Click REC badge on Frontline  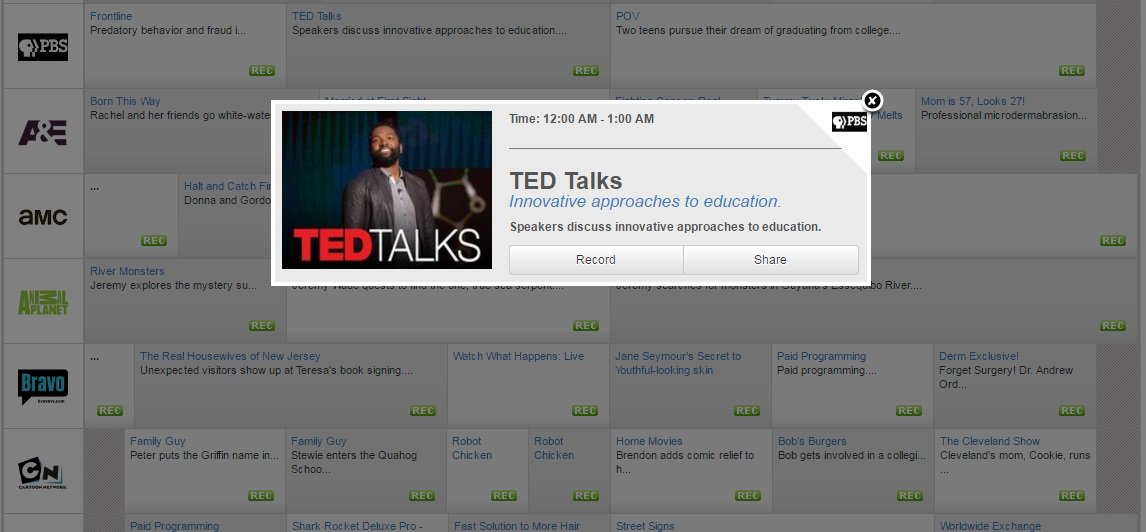click(x=262, y=71)
